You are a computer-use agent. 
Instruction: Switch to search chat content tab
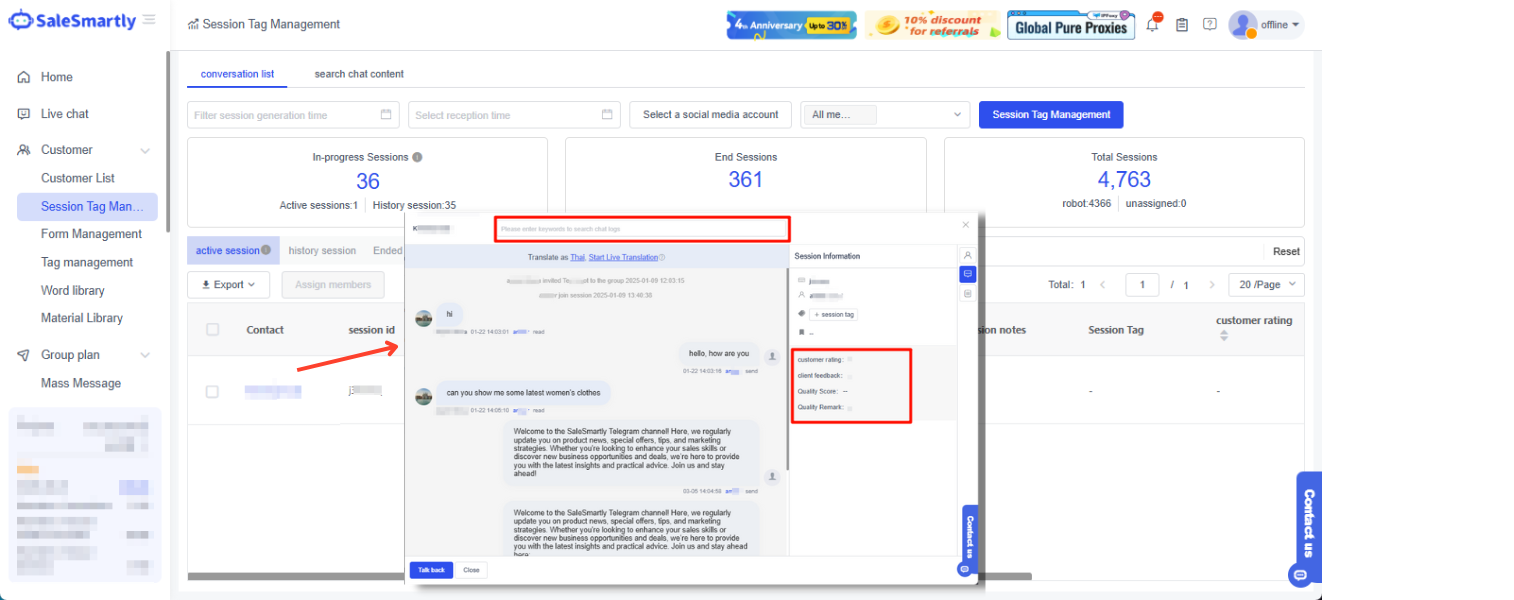[359, 74]
